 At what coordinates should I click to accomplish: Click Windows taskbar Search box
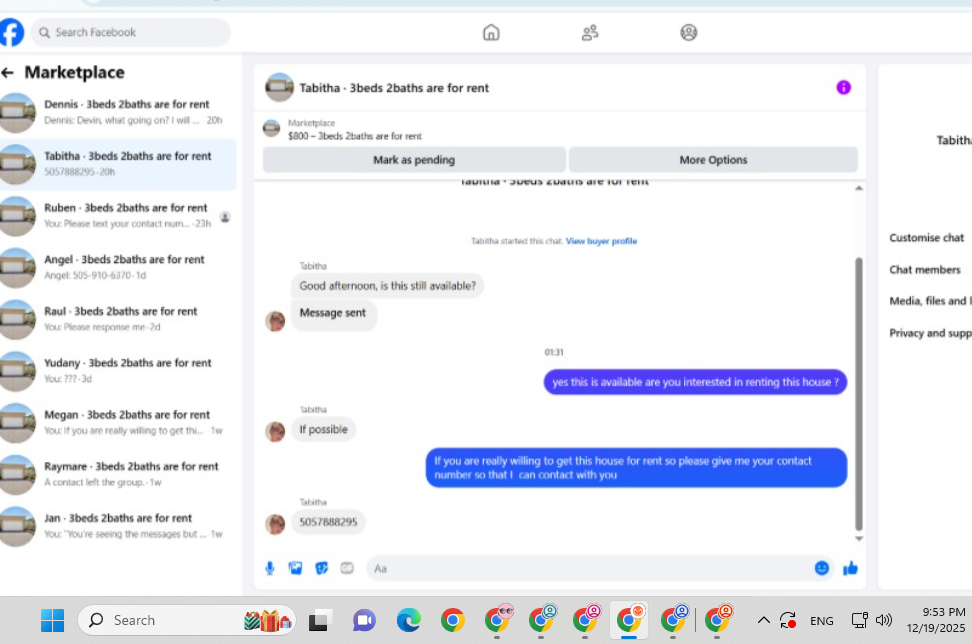click(x=186, y=620)
